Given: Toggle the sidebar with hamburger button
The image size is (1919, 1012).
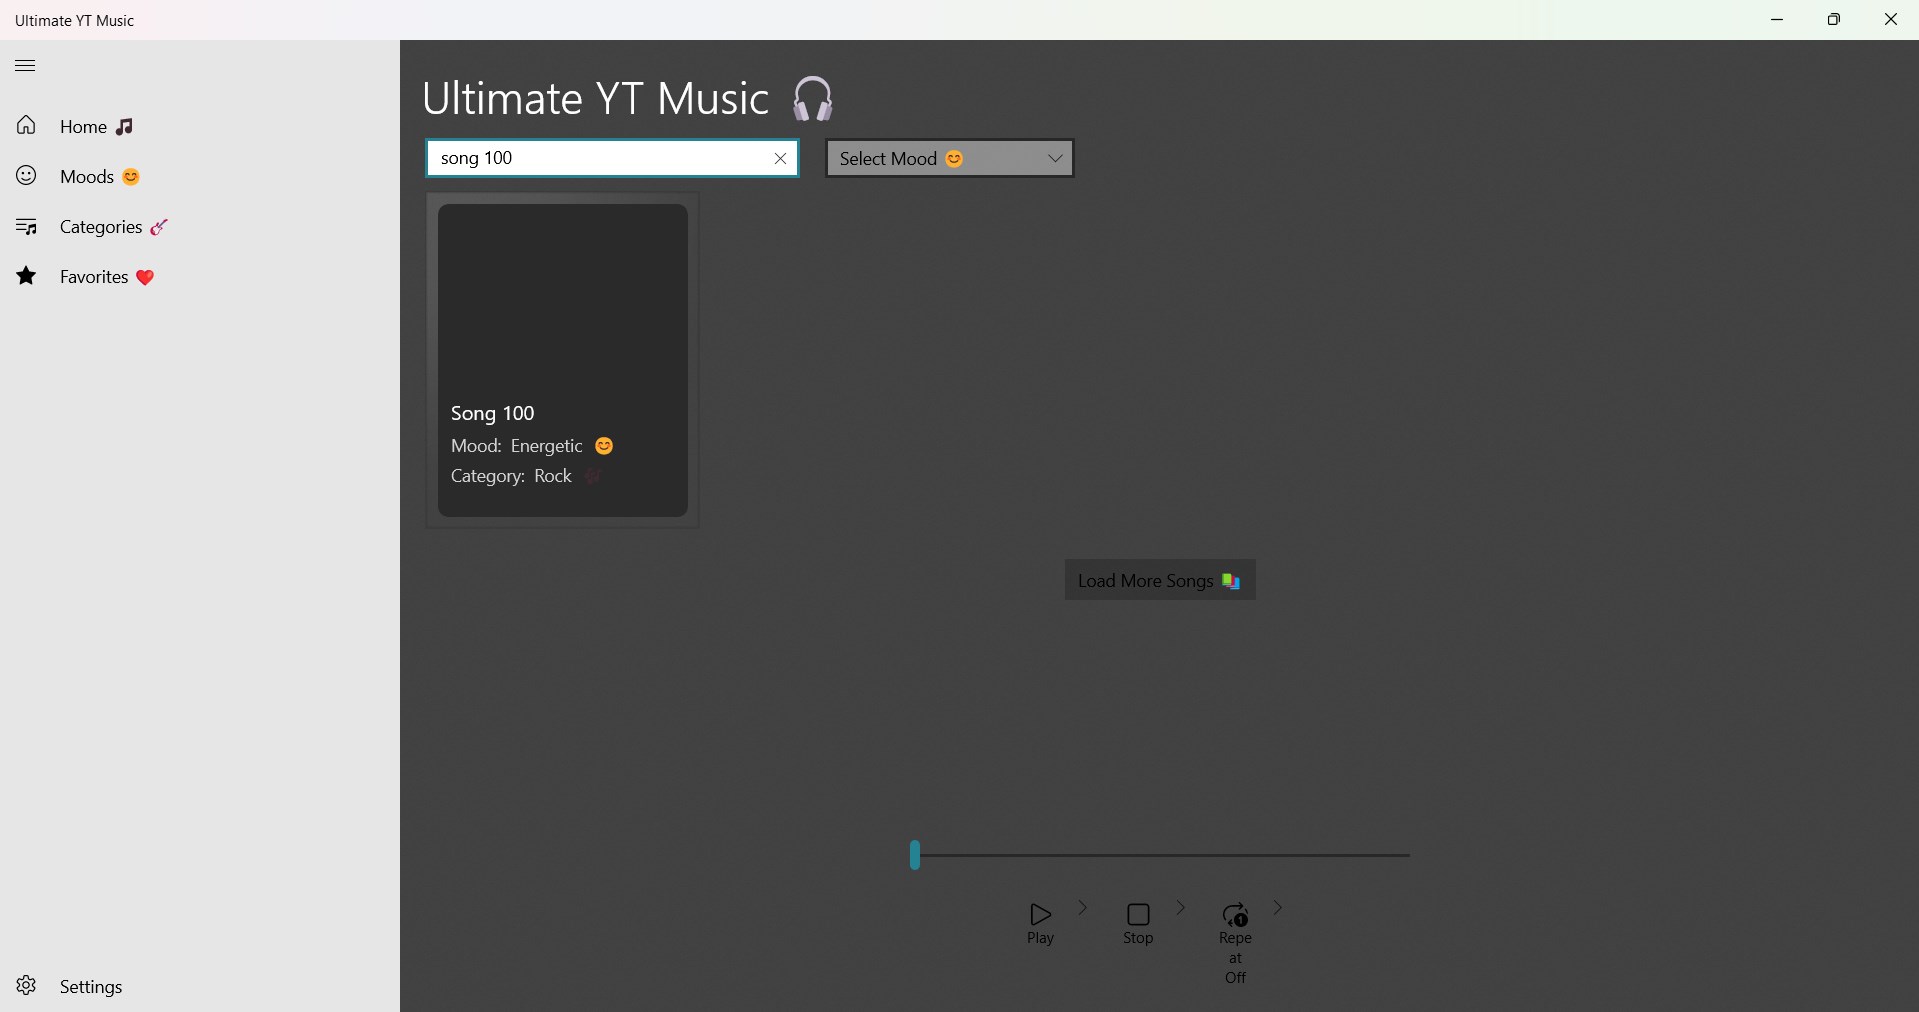Looking at the screenshot, I should pyautogui.click(x=25, y=65).
